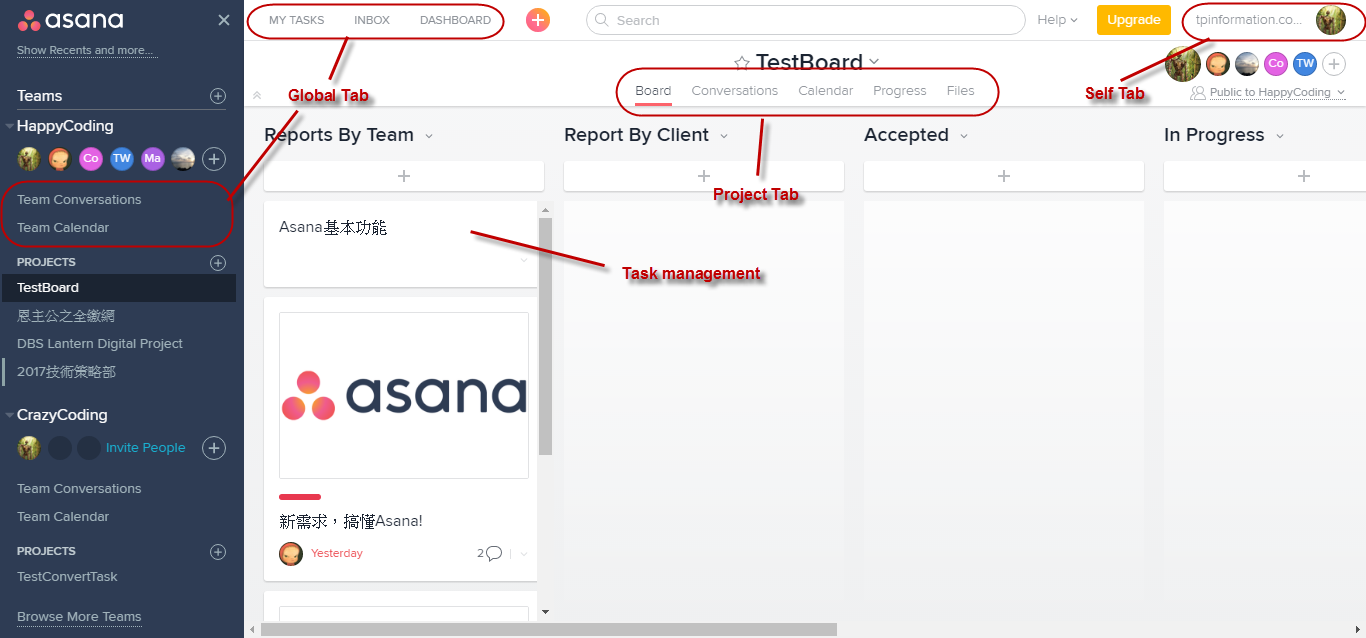Open CrazyCoding Team Conversations

79,489
